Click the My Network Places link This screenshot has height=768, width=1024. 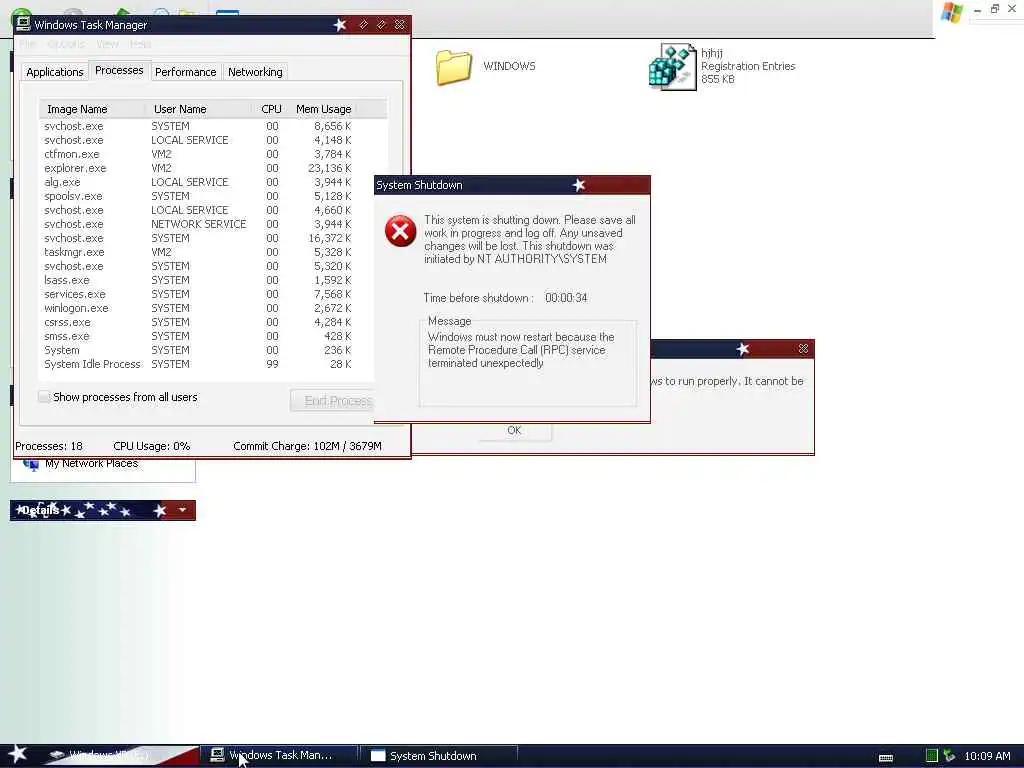91,464
